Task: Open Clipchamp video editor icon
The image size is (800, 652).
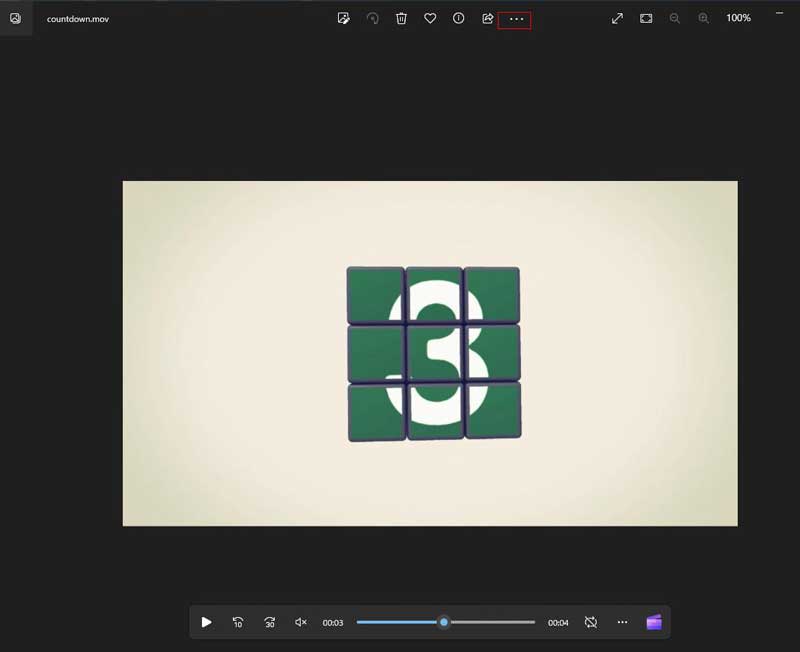Action: point(654,622)
